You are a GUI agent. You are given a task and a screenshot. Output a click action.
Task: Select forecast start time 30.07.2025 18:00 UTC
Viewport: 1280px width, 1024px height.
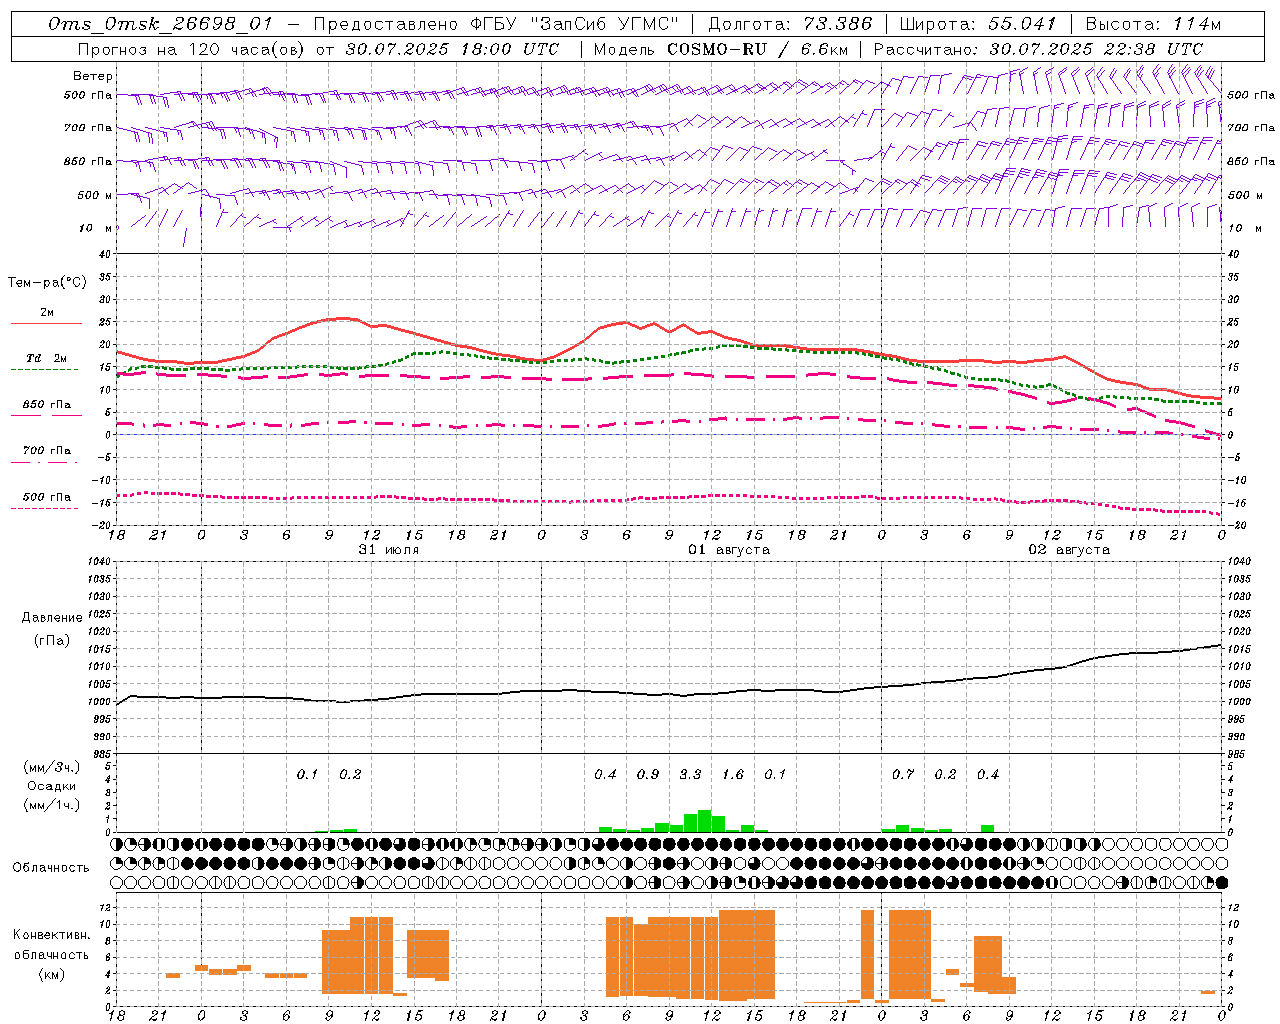[x=452, y=49]
